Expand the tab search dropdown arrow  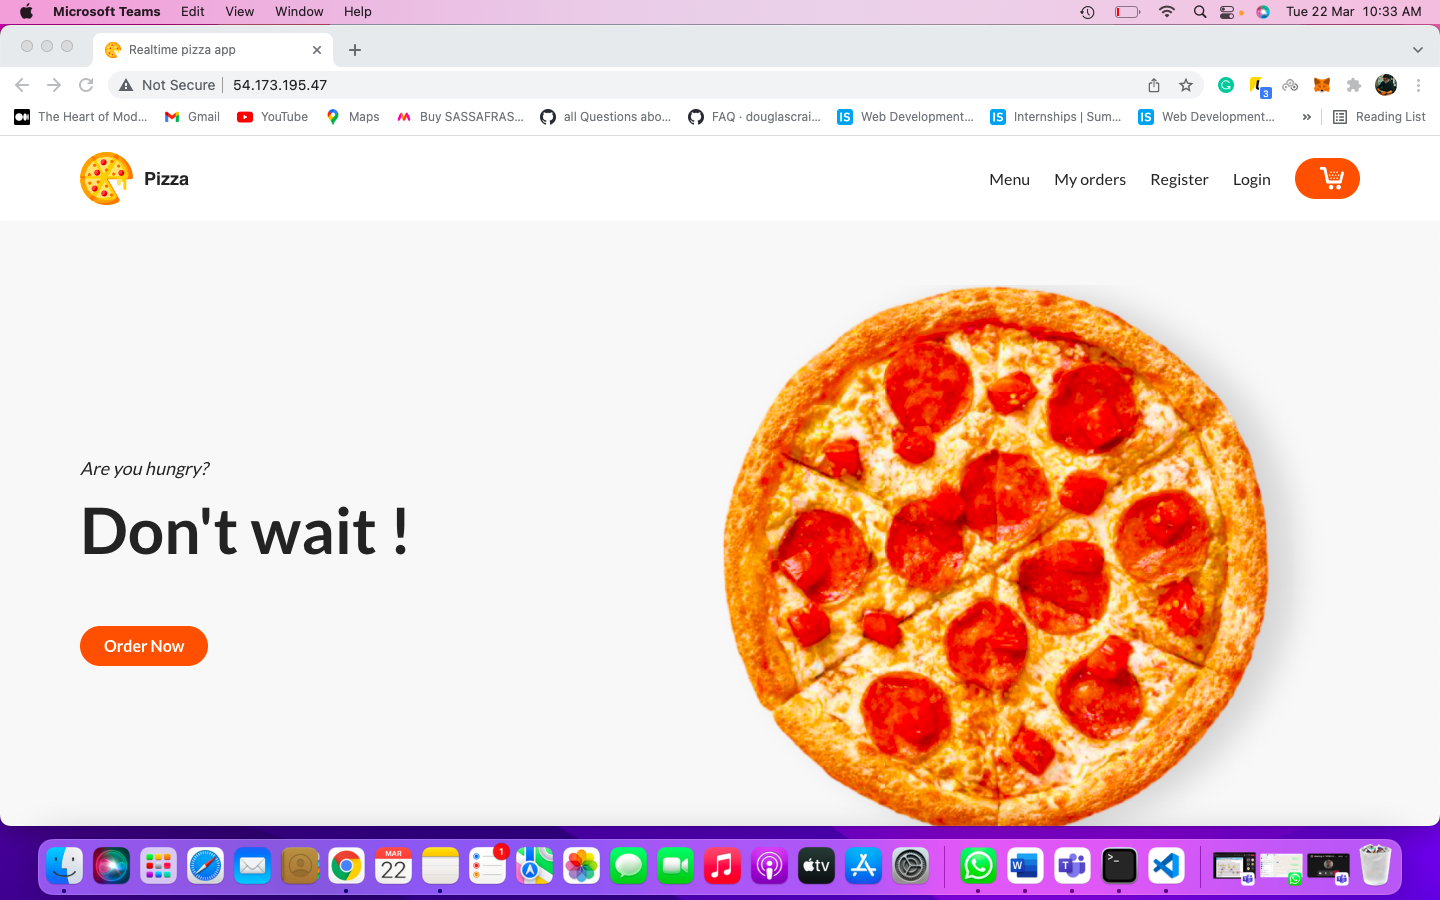pyautogui.click(x=1417, y=50)
